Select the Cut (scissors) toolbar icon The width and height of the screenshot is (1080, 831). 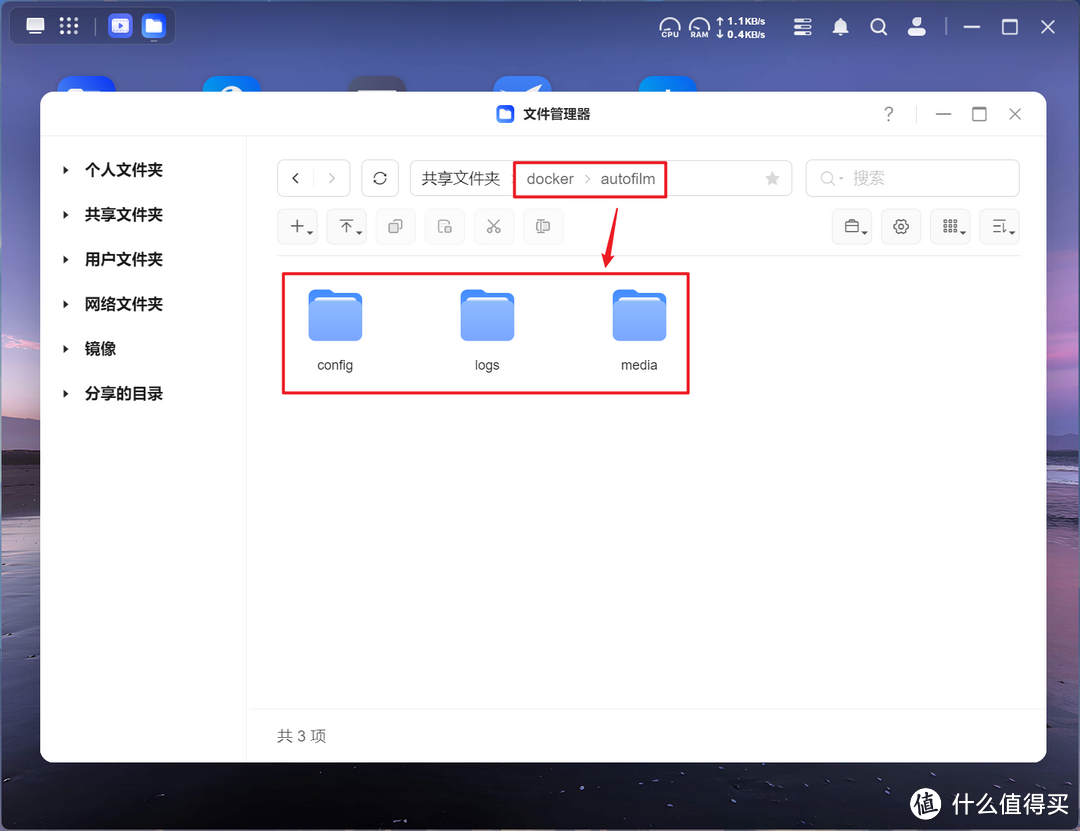click(494, 226)
